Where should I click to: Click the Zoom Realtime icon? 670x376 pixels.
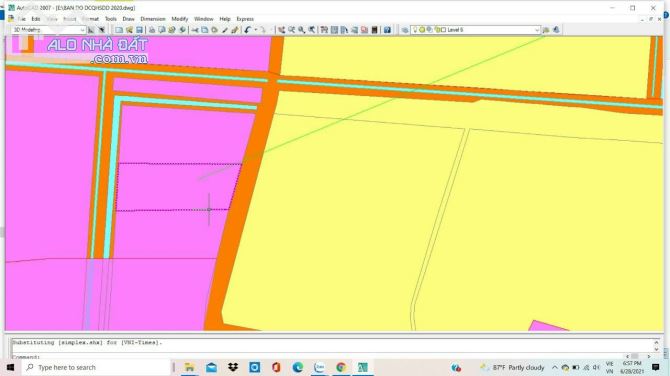(x=291, y=30)
